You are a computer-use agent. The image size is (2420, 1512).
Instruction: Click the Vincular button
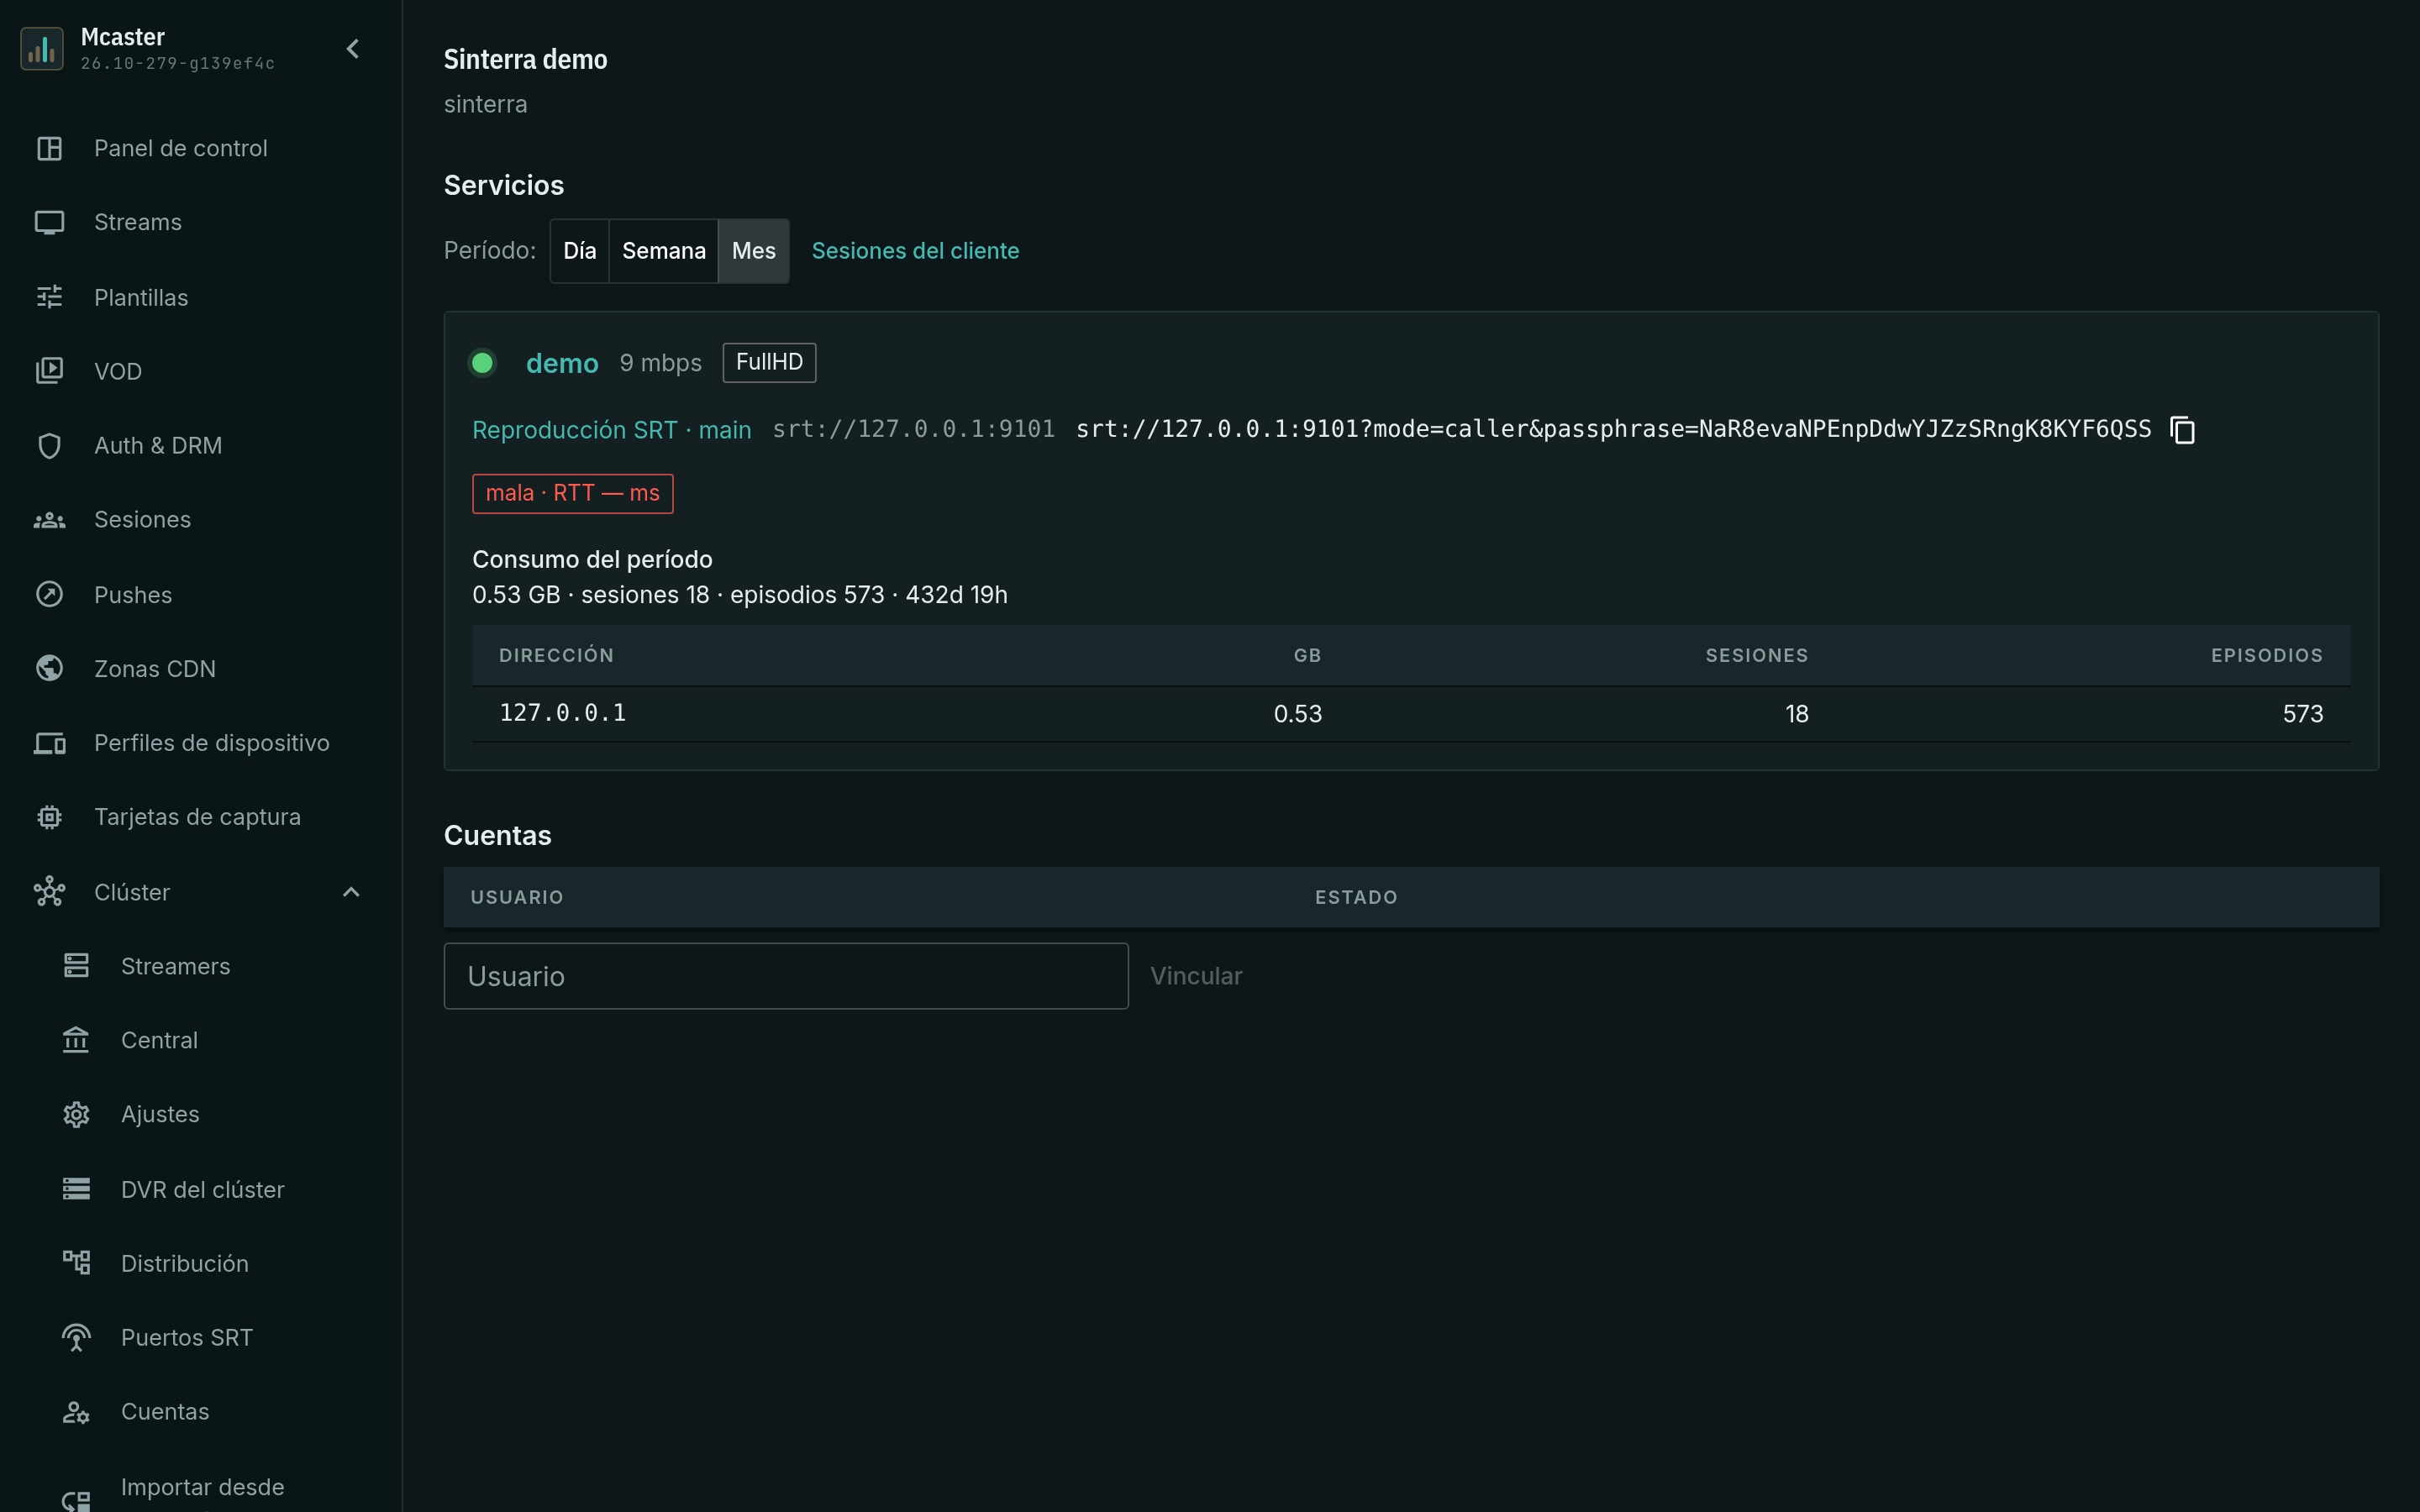tap(1196, 976)
